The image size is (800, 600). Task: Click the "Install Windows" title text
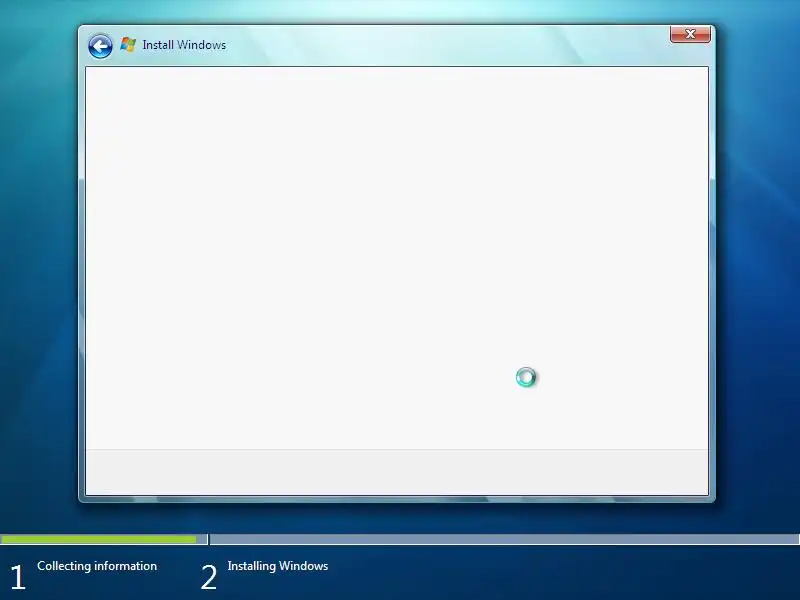(x=184, y=45)
